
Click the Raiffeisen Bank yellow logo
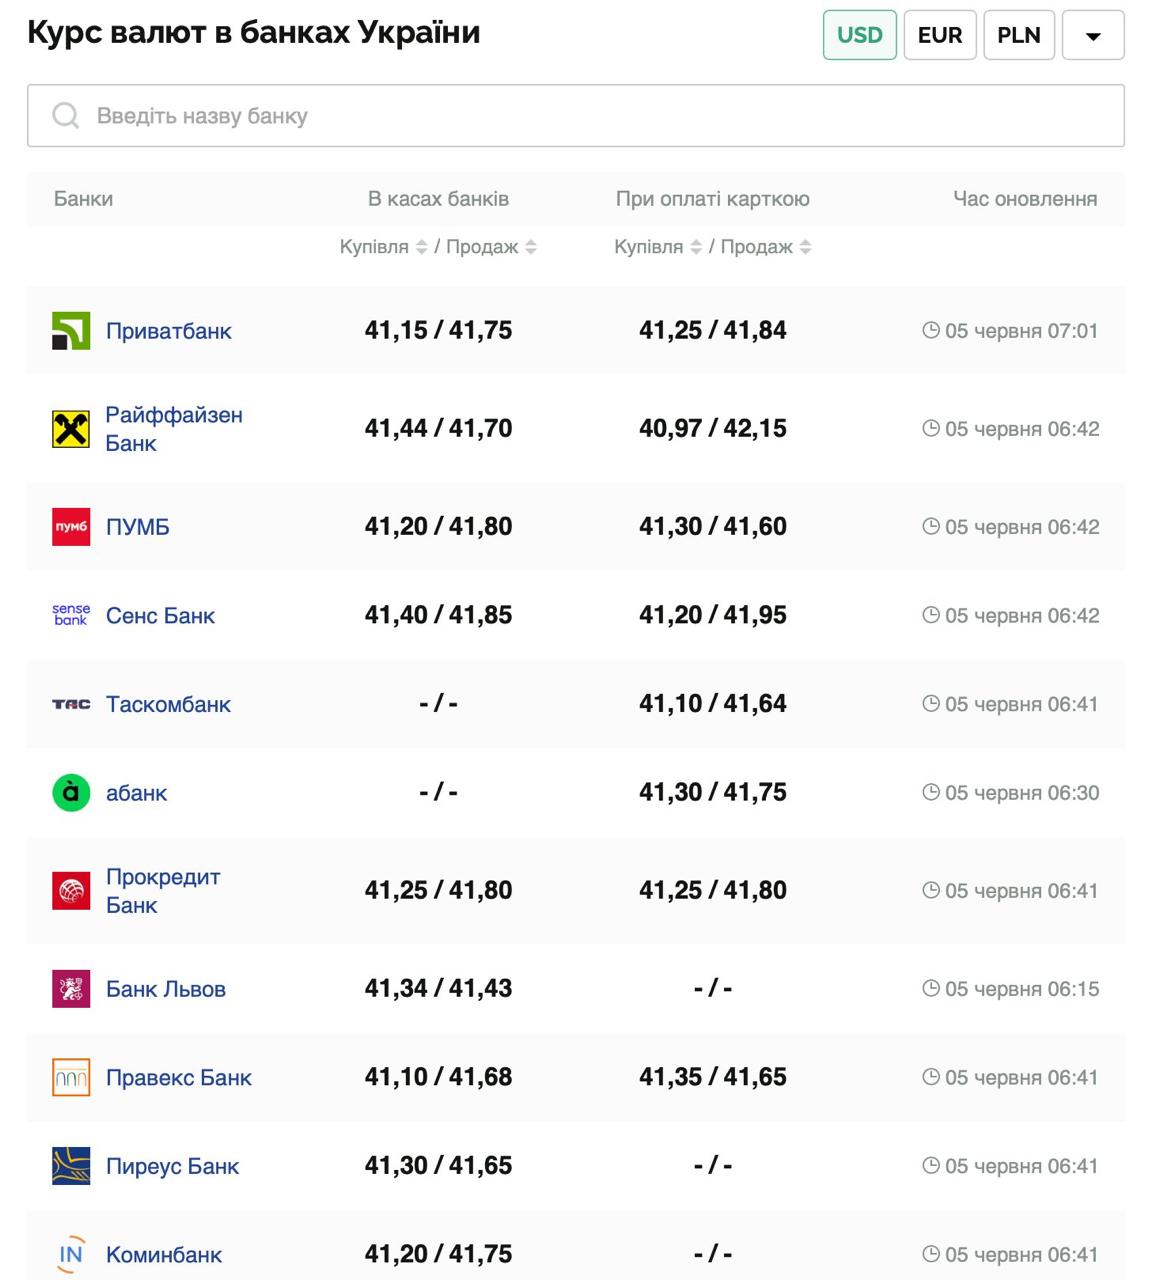point(71,429)
